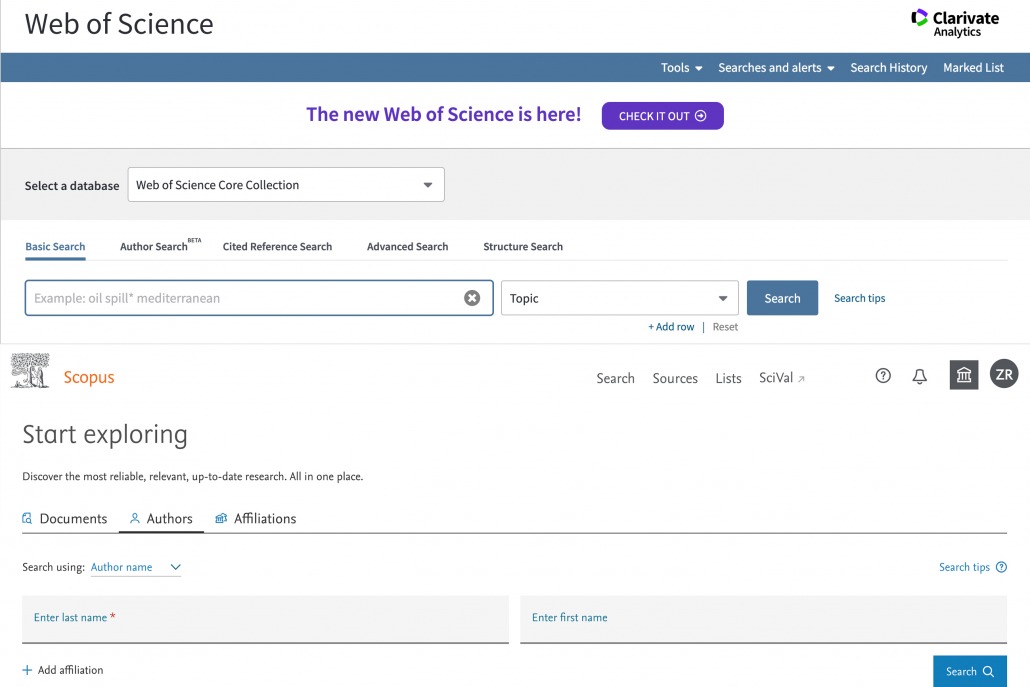Switch to the Advanced Search tab
The image size is (1030, 687).
pos(407,247)
